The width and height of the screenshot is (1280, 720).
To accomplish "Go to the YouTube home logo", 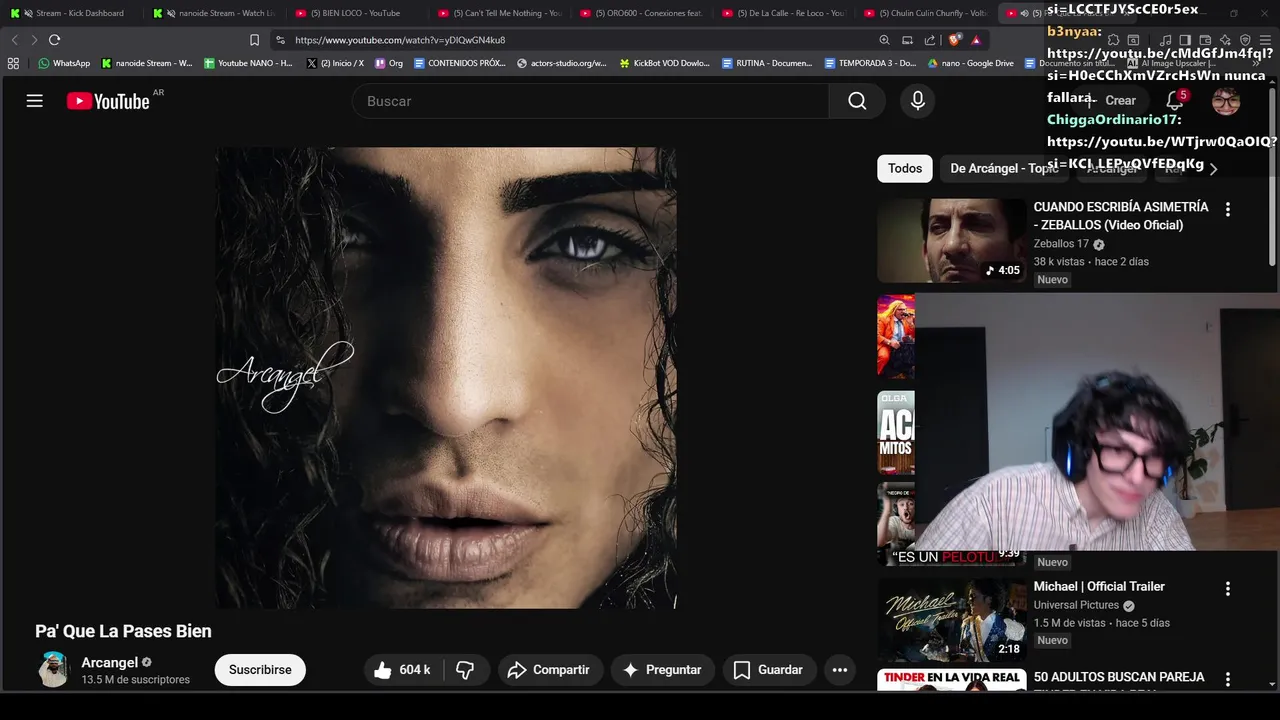I will coord(108,101).
